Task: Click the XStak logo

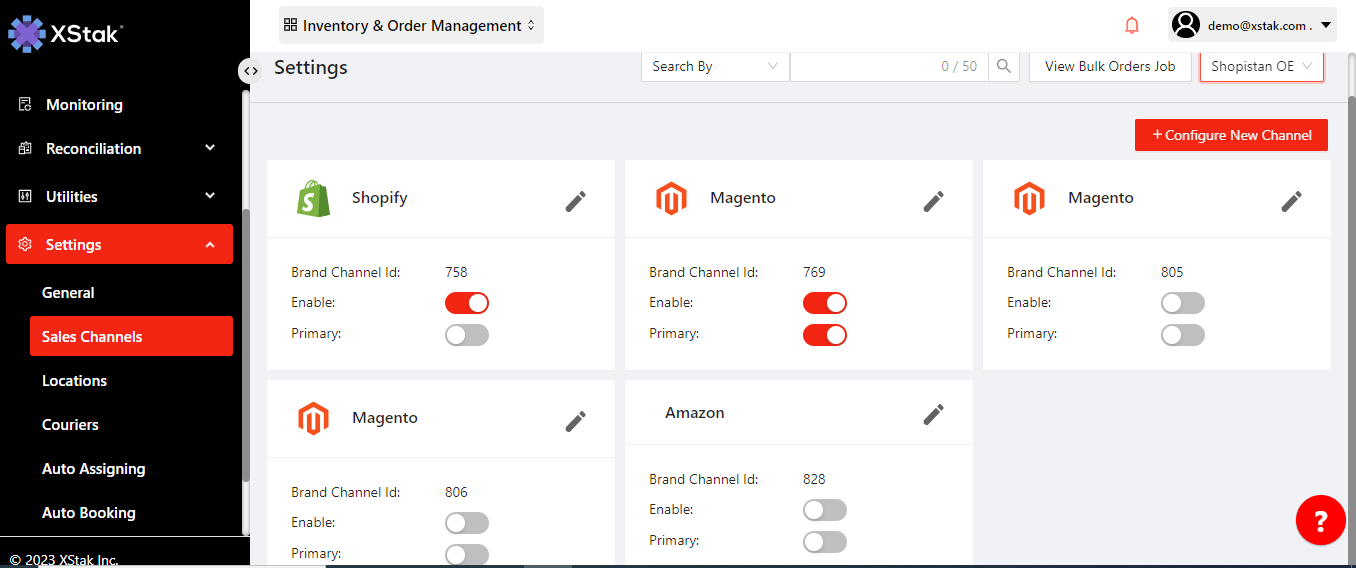Action: 66,33
